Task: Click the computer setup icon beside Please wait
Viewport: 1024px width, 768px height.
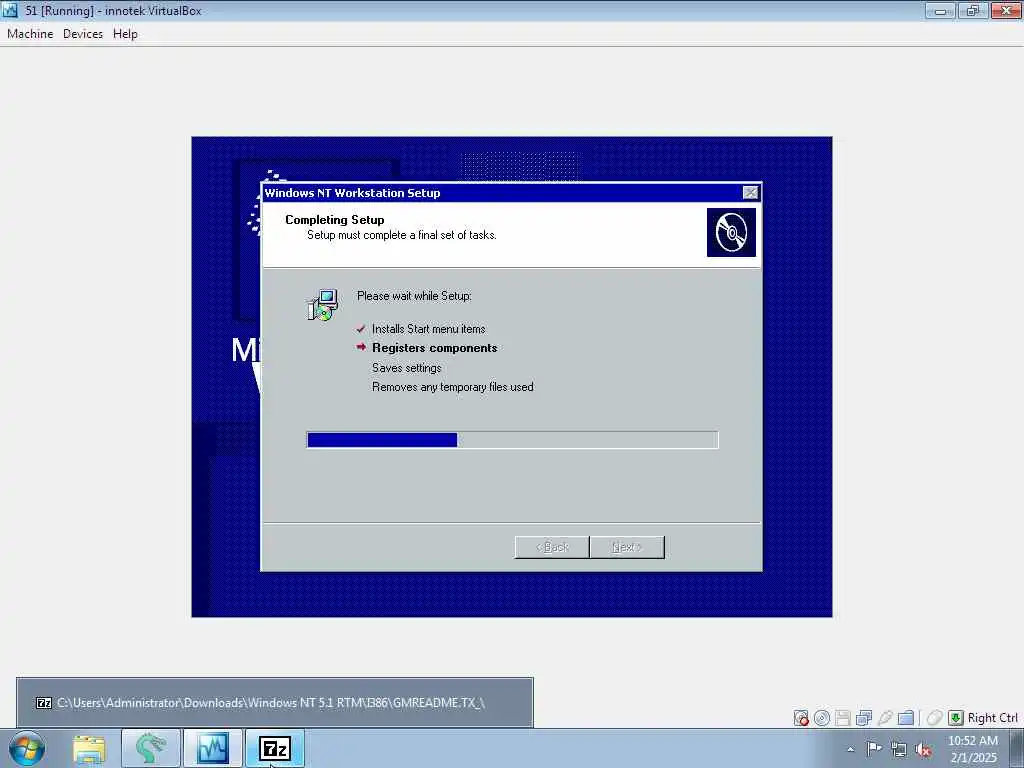Action: [323, 306]
